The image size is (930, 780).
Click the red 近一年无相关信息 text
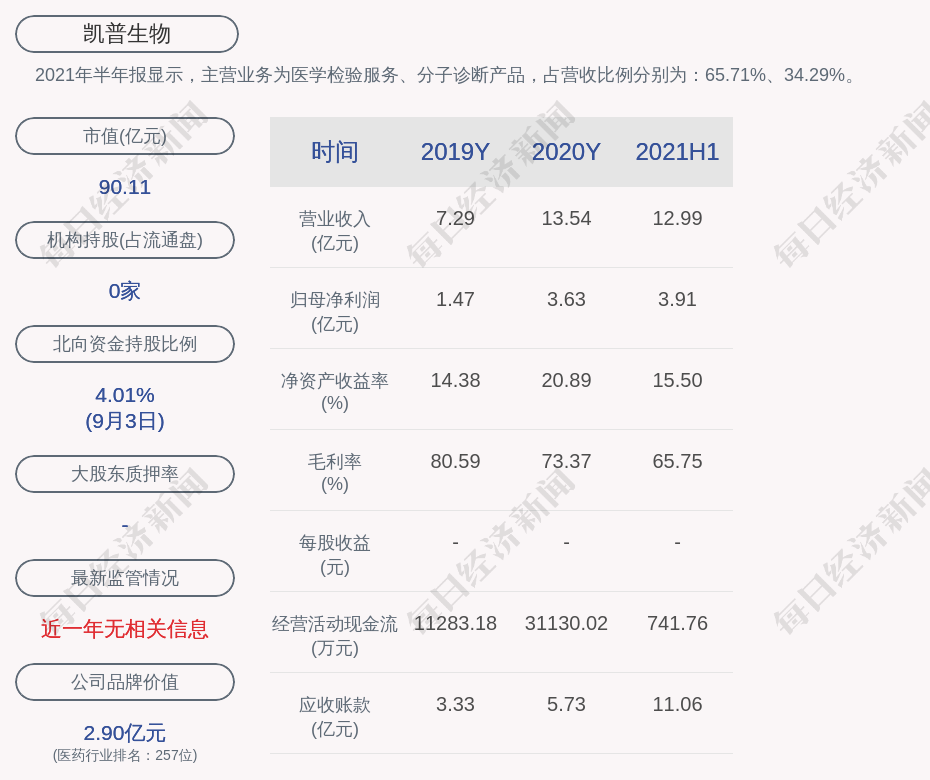coord(125,629)
